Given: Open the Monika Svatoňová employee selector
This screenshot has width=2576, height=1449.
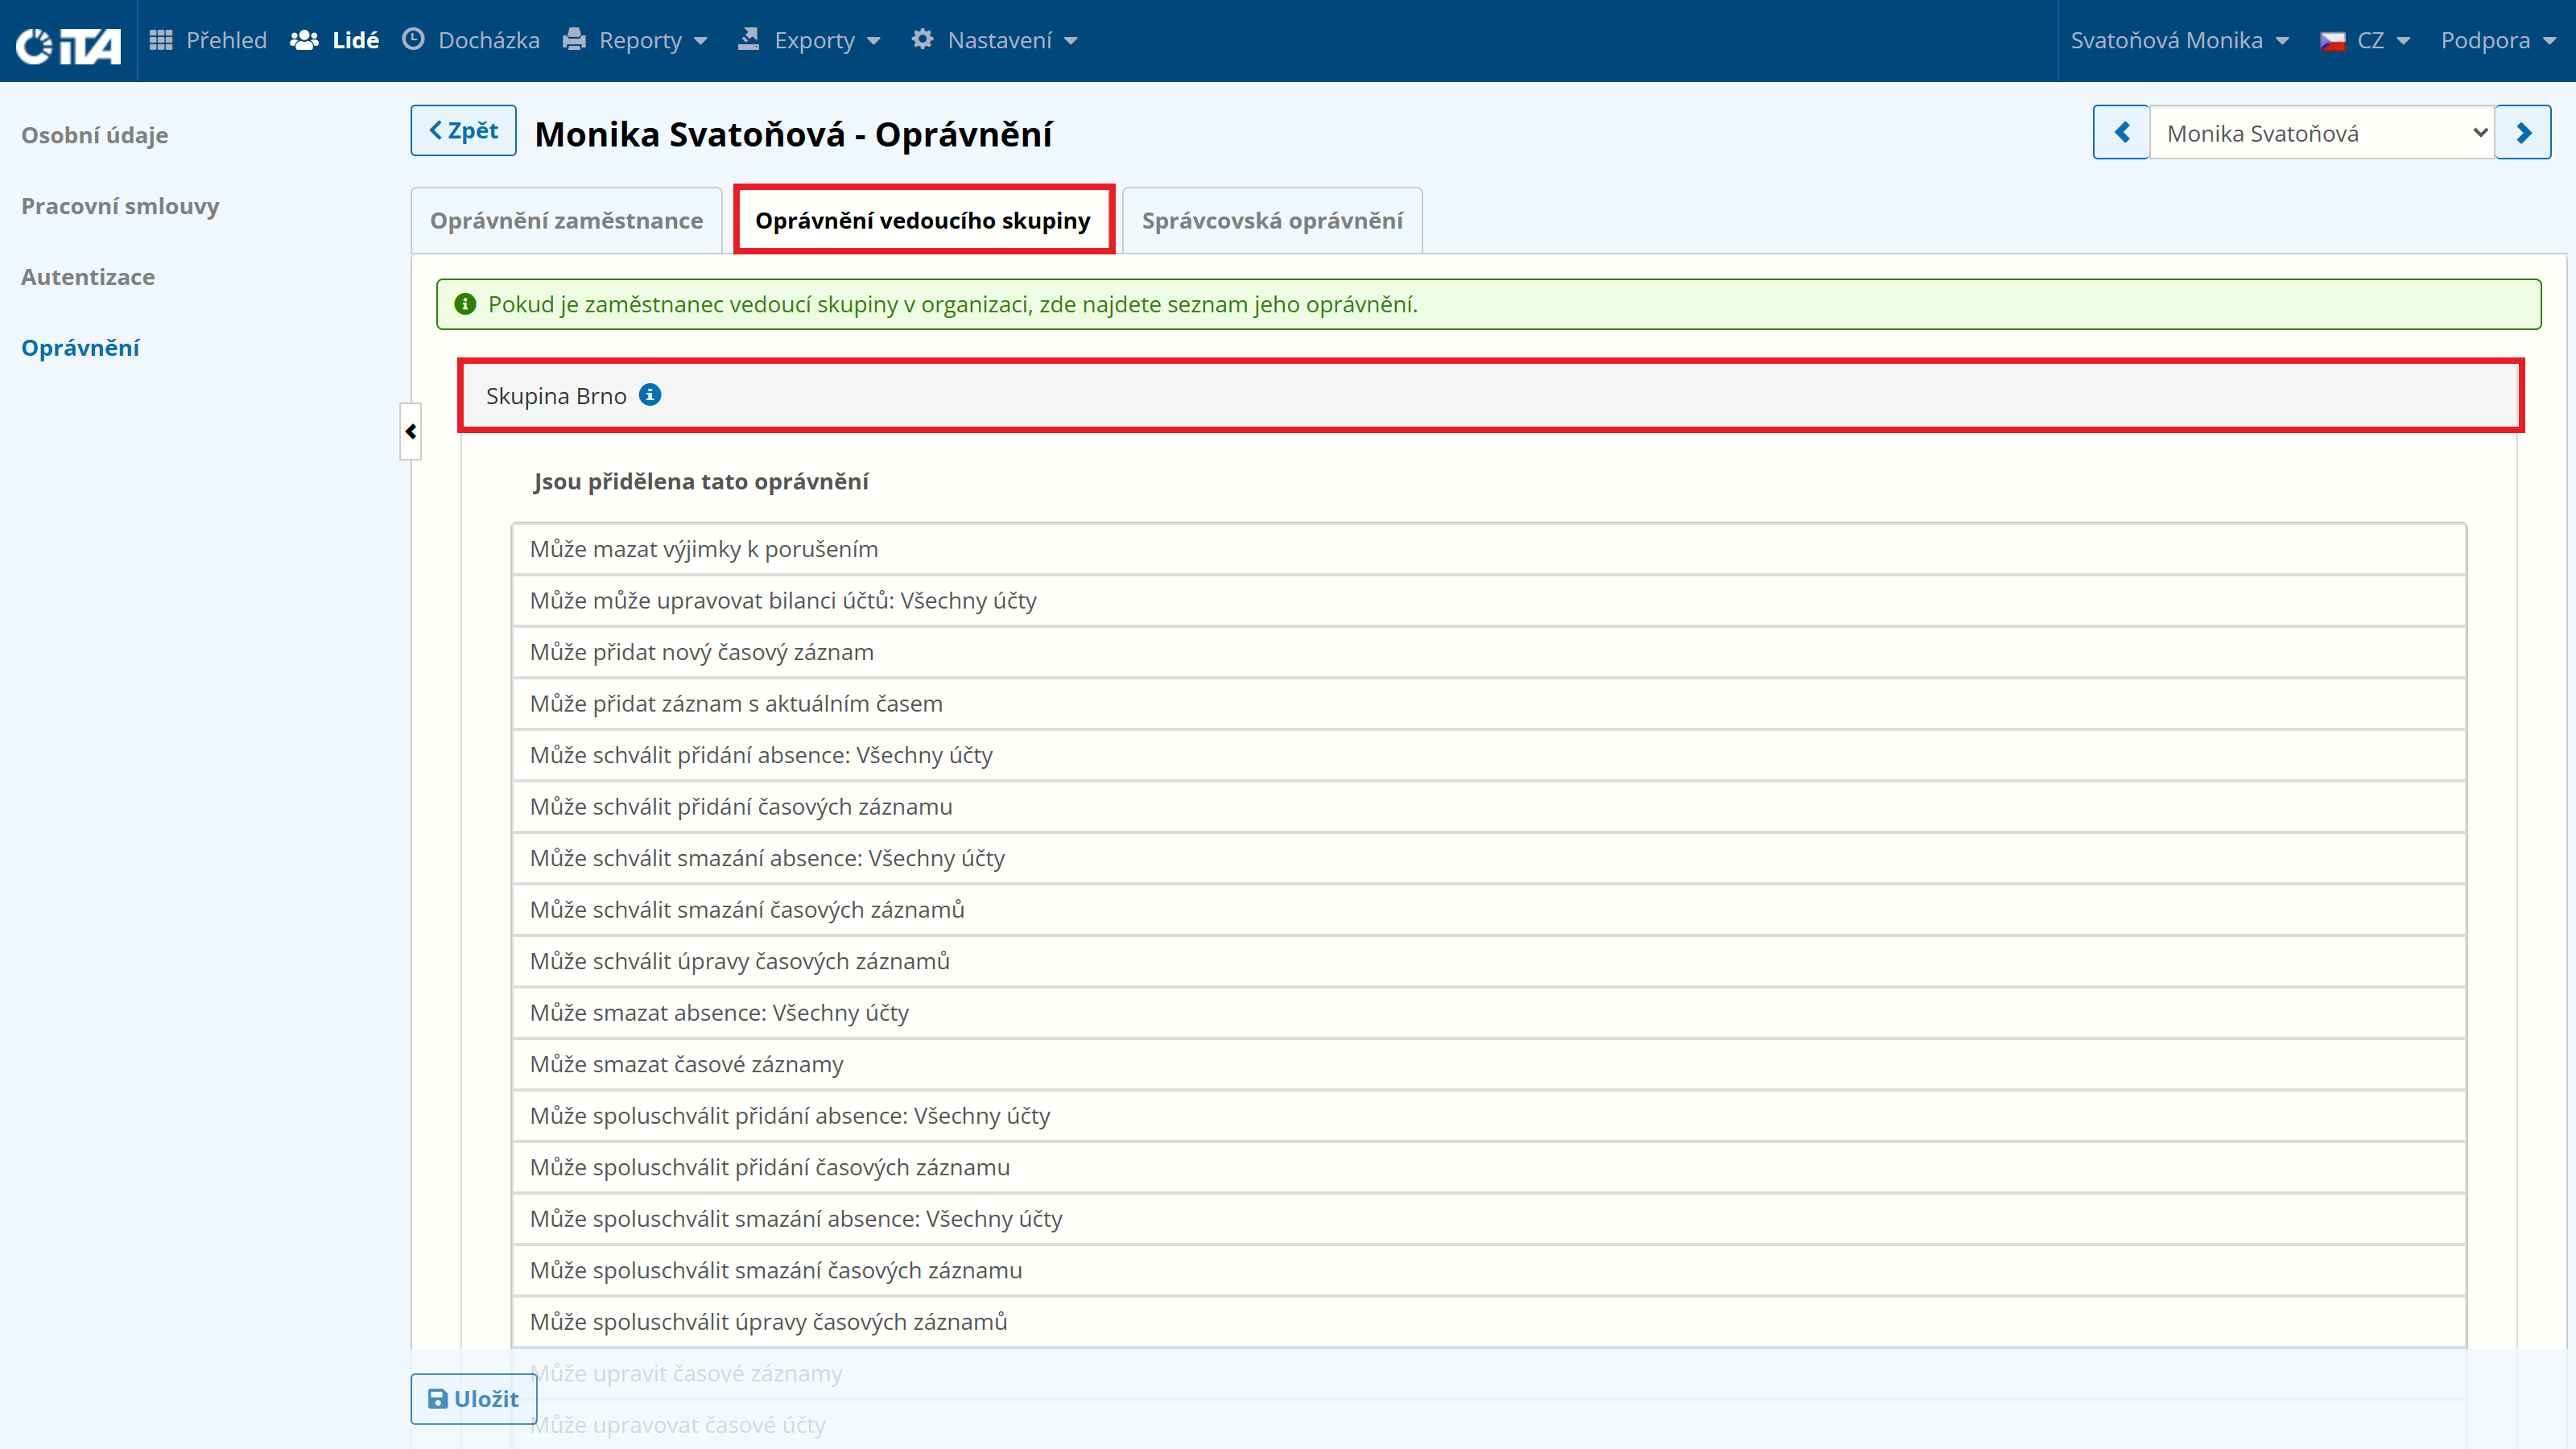Looking at the screenshot, I should tap(2322, 132).
